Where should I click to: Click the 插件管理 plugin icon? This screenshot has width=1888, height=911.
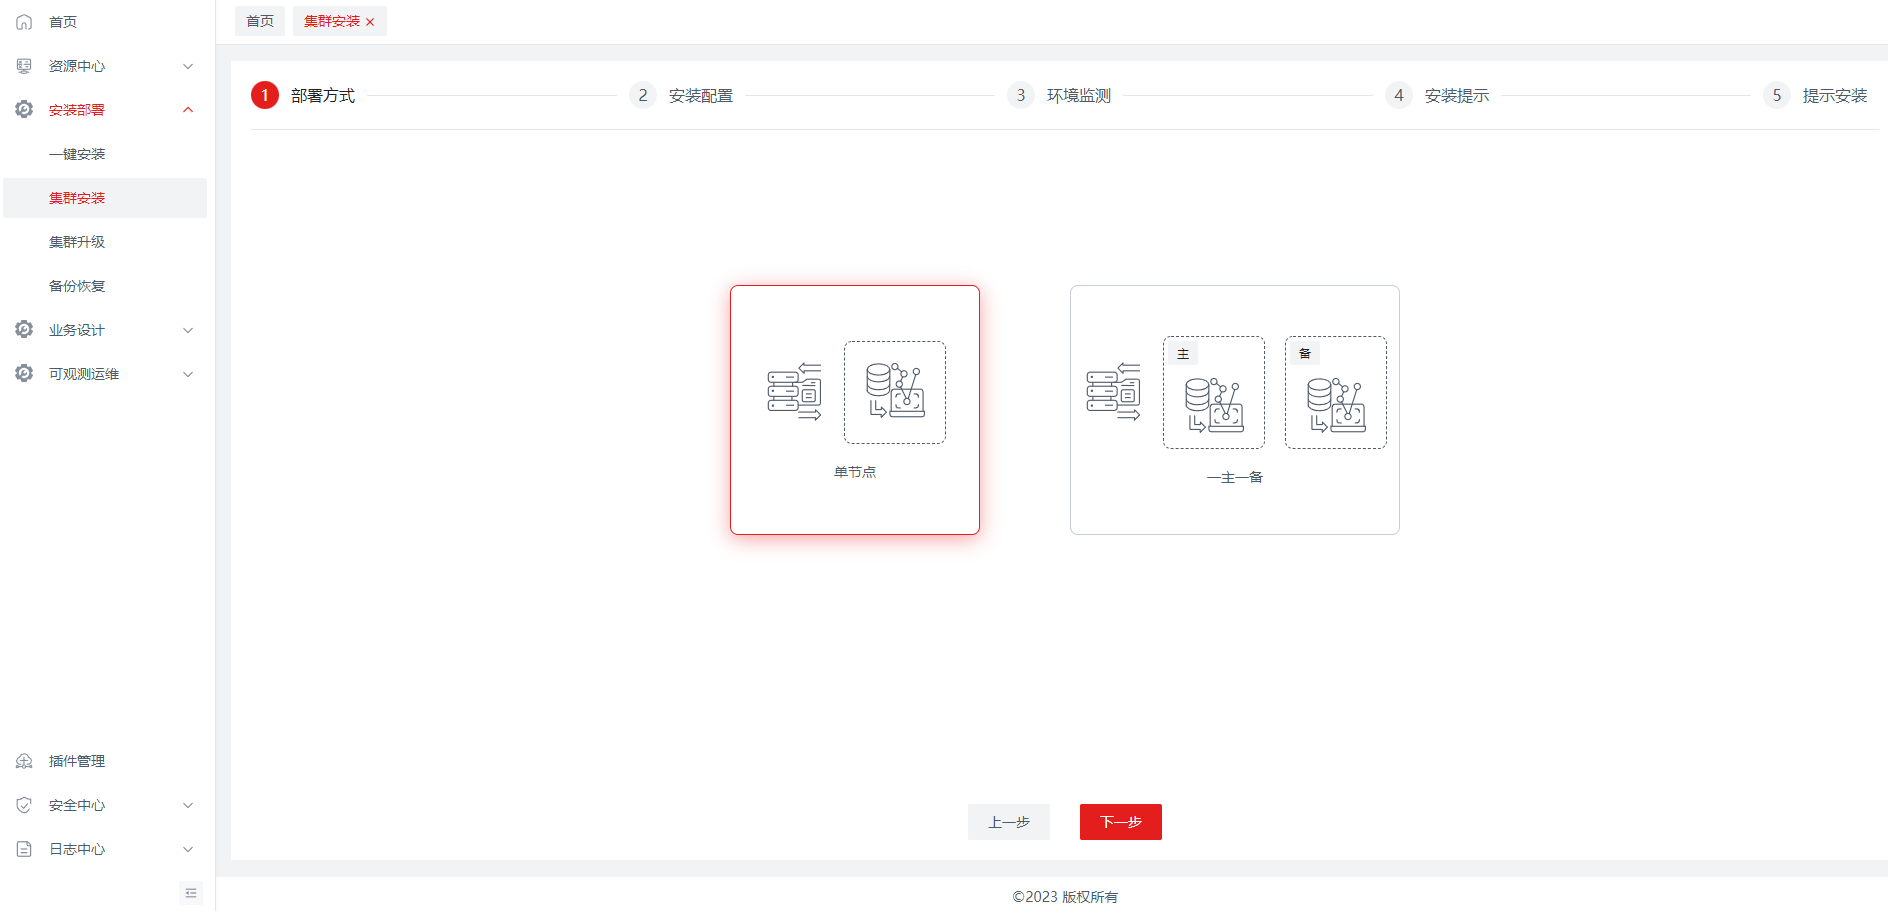(24, 761)
